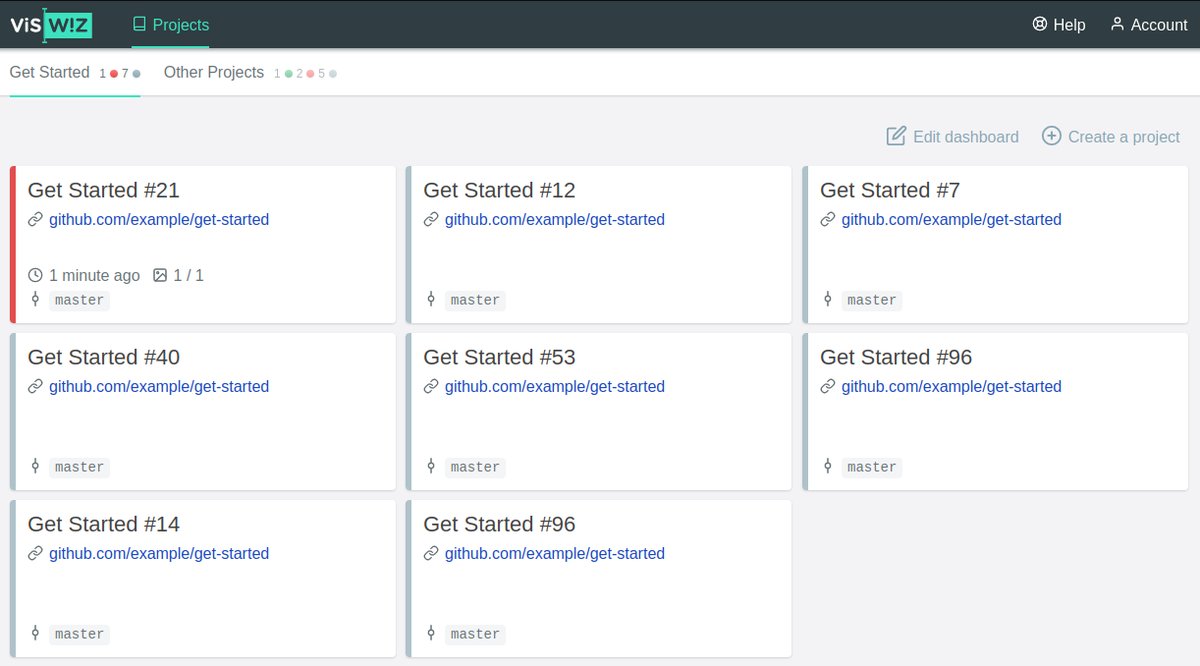Image resolution: width=1200 pixels, height=666 pixels.
Task: Click the git commit icon on Get Started #40
Action: 35,466
